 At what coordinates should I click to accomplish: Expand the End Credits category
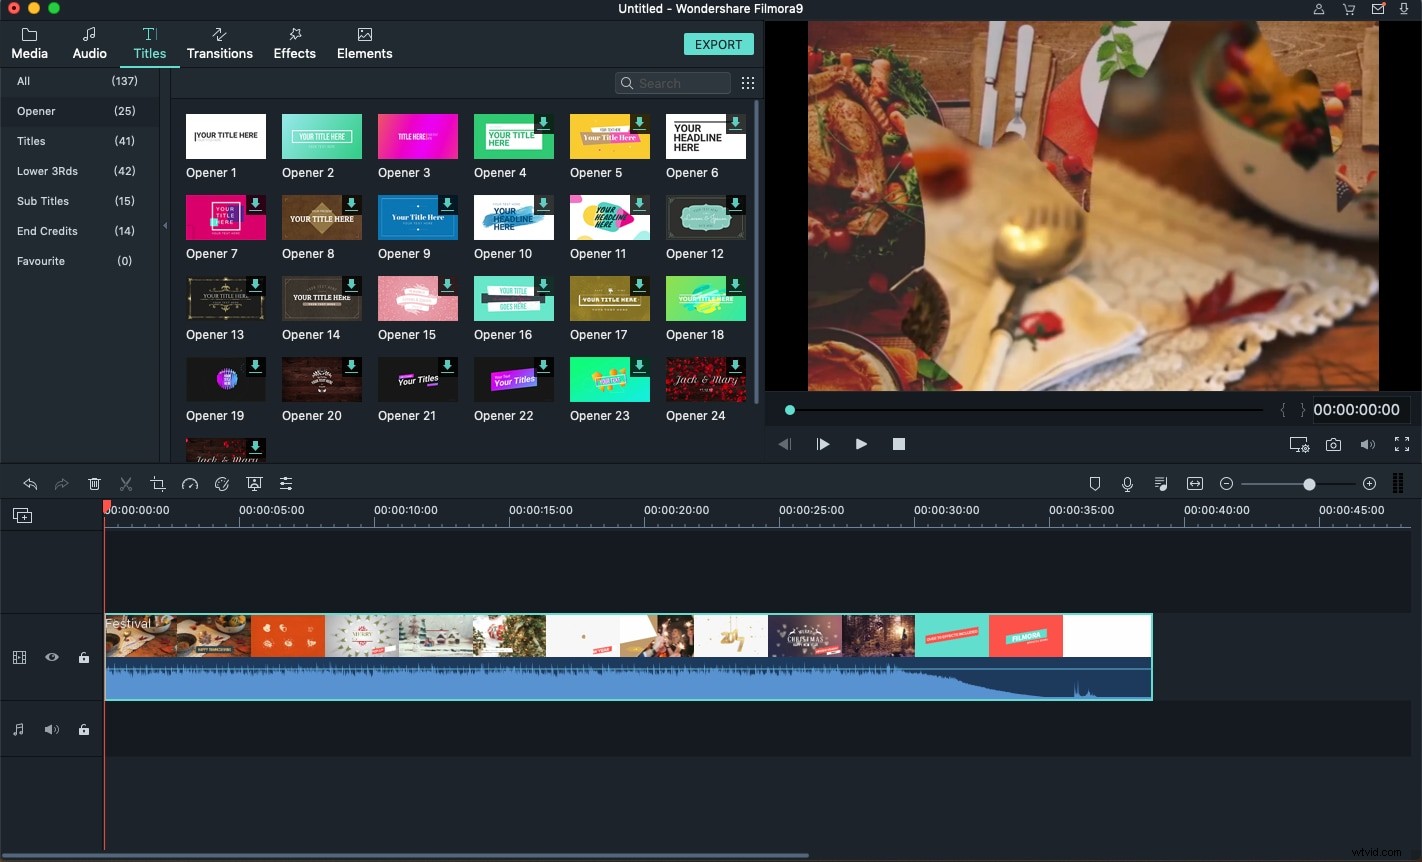(x=47, y=231)
